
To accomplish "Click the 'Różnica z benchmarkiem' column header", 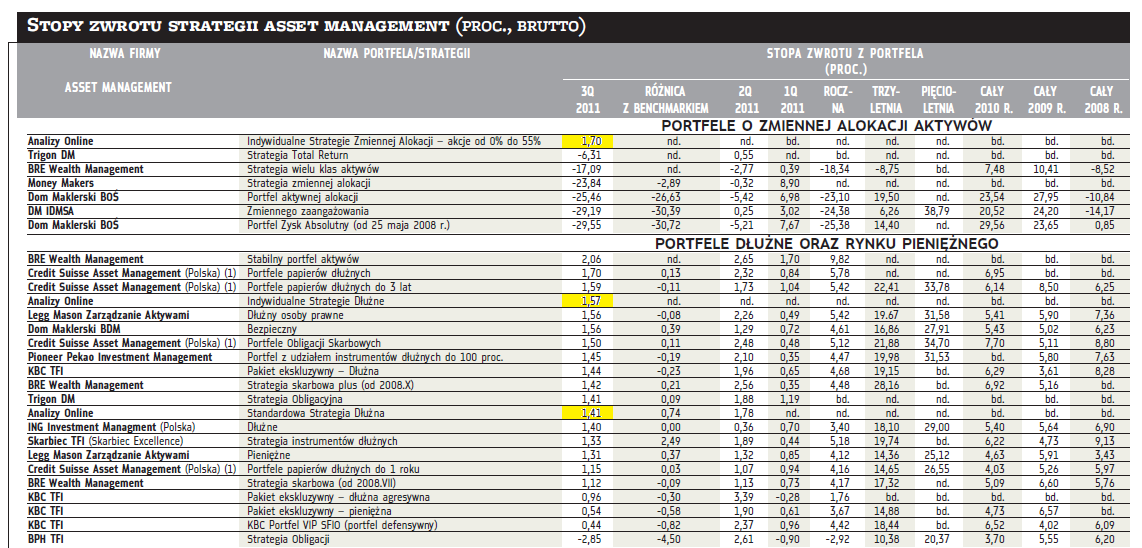I will tap(665, 100).
